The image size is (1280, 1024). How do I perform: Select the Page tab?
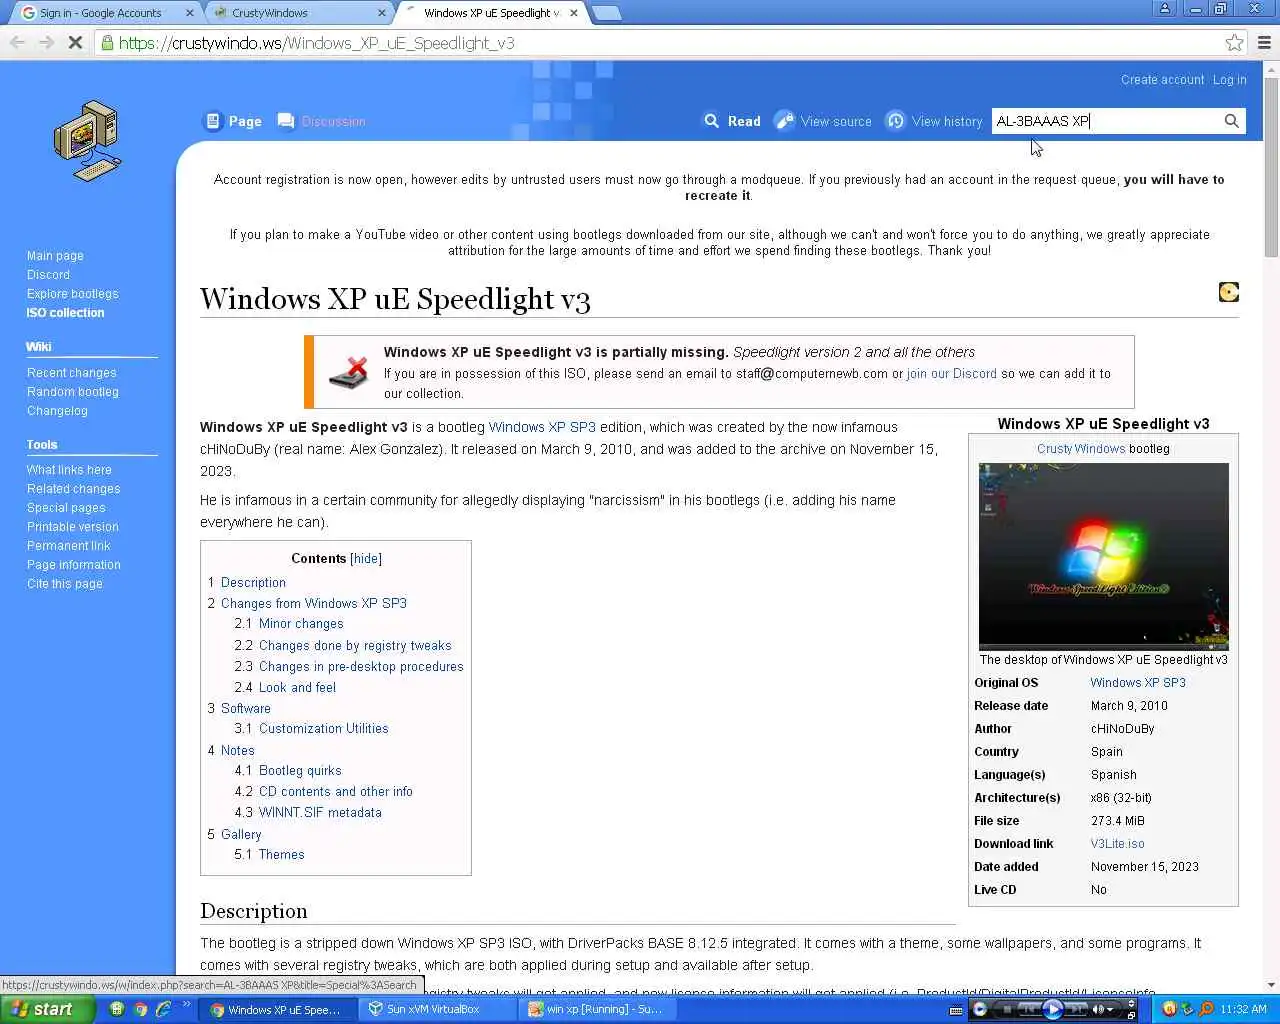[x=233, y=121]
